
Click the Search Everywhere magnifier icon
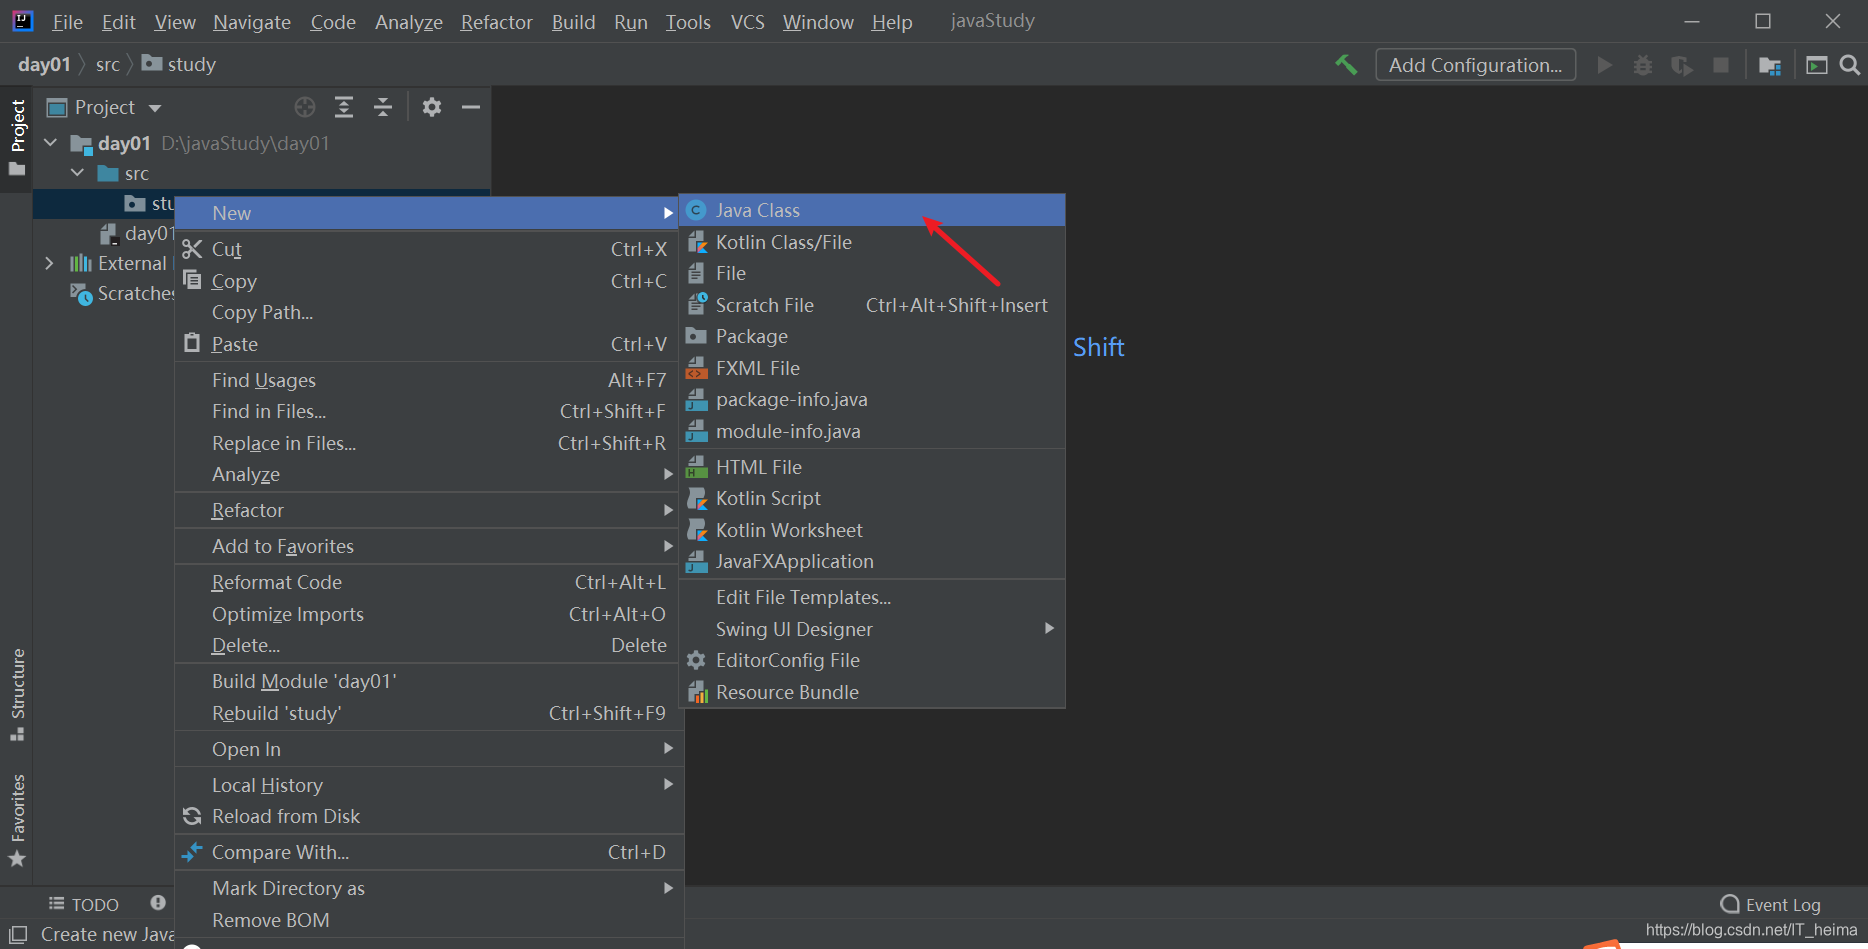[x=1850, y=65]
